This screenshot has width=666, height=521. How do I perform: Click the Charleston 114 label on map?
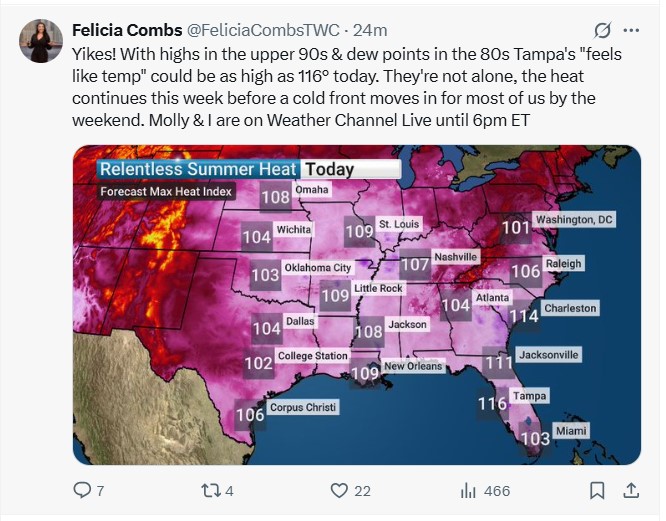coord(554,312)
